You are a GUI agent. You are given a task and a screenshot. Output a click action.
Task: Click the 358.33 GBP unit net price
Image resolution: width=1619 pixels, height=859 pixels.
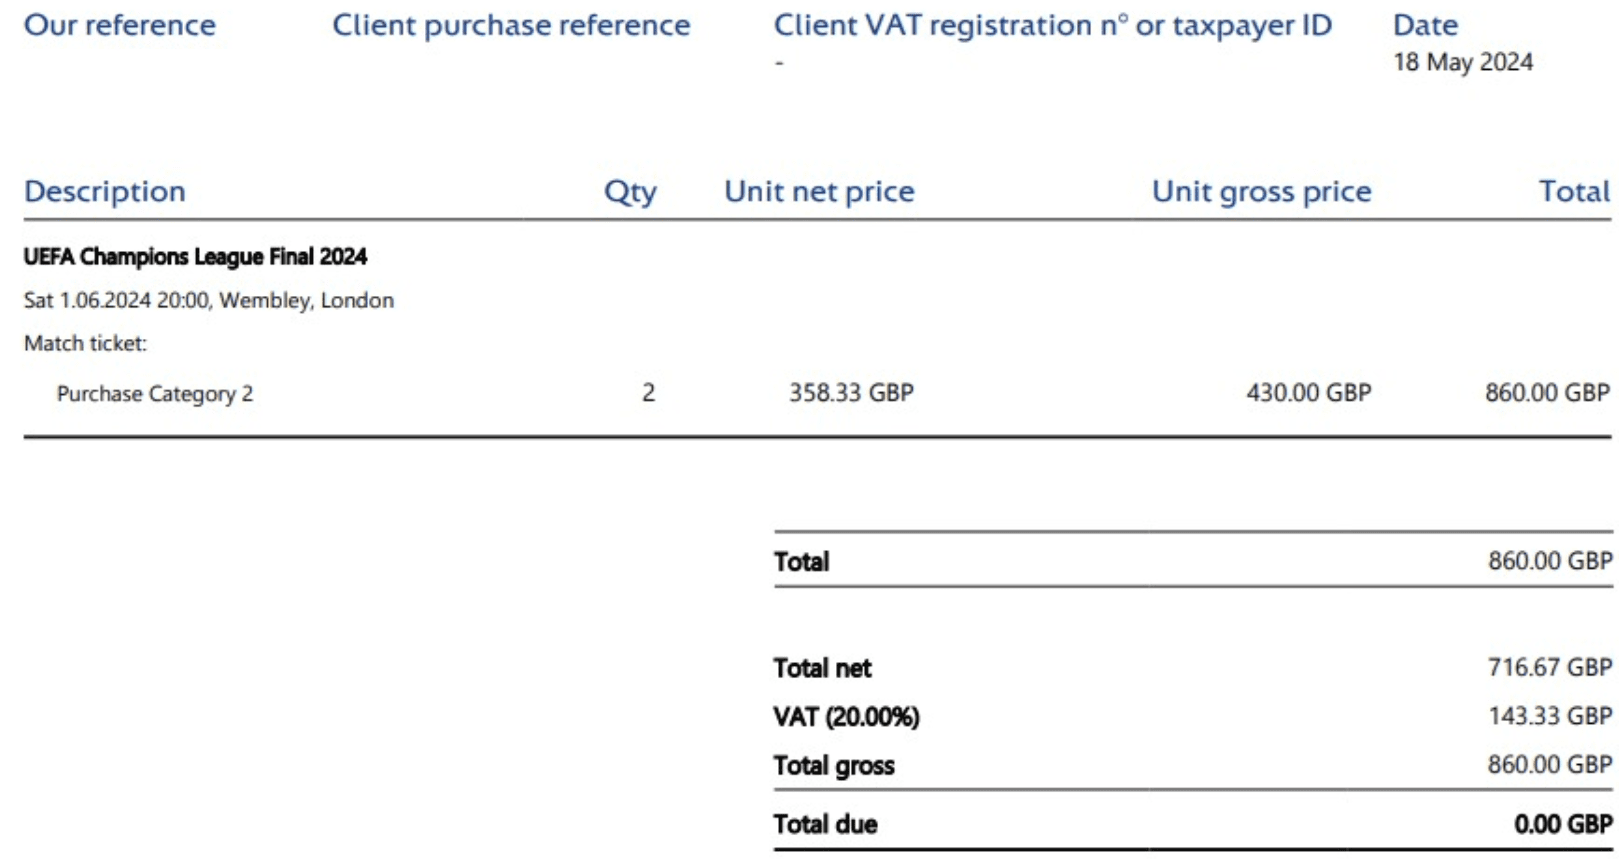[x=851, y=393]
